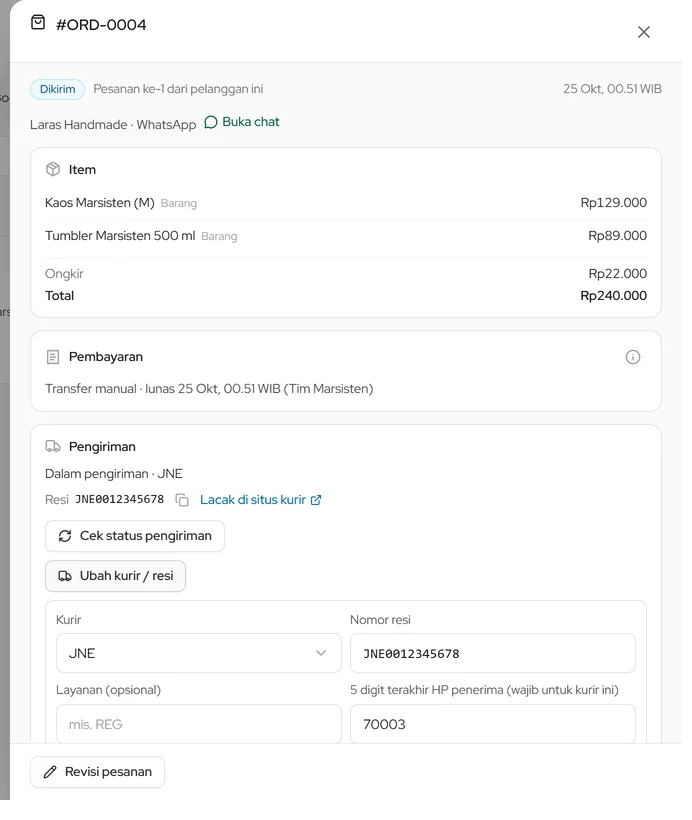Click the Dikirim status badge

click(58, 89)
